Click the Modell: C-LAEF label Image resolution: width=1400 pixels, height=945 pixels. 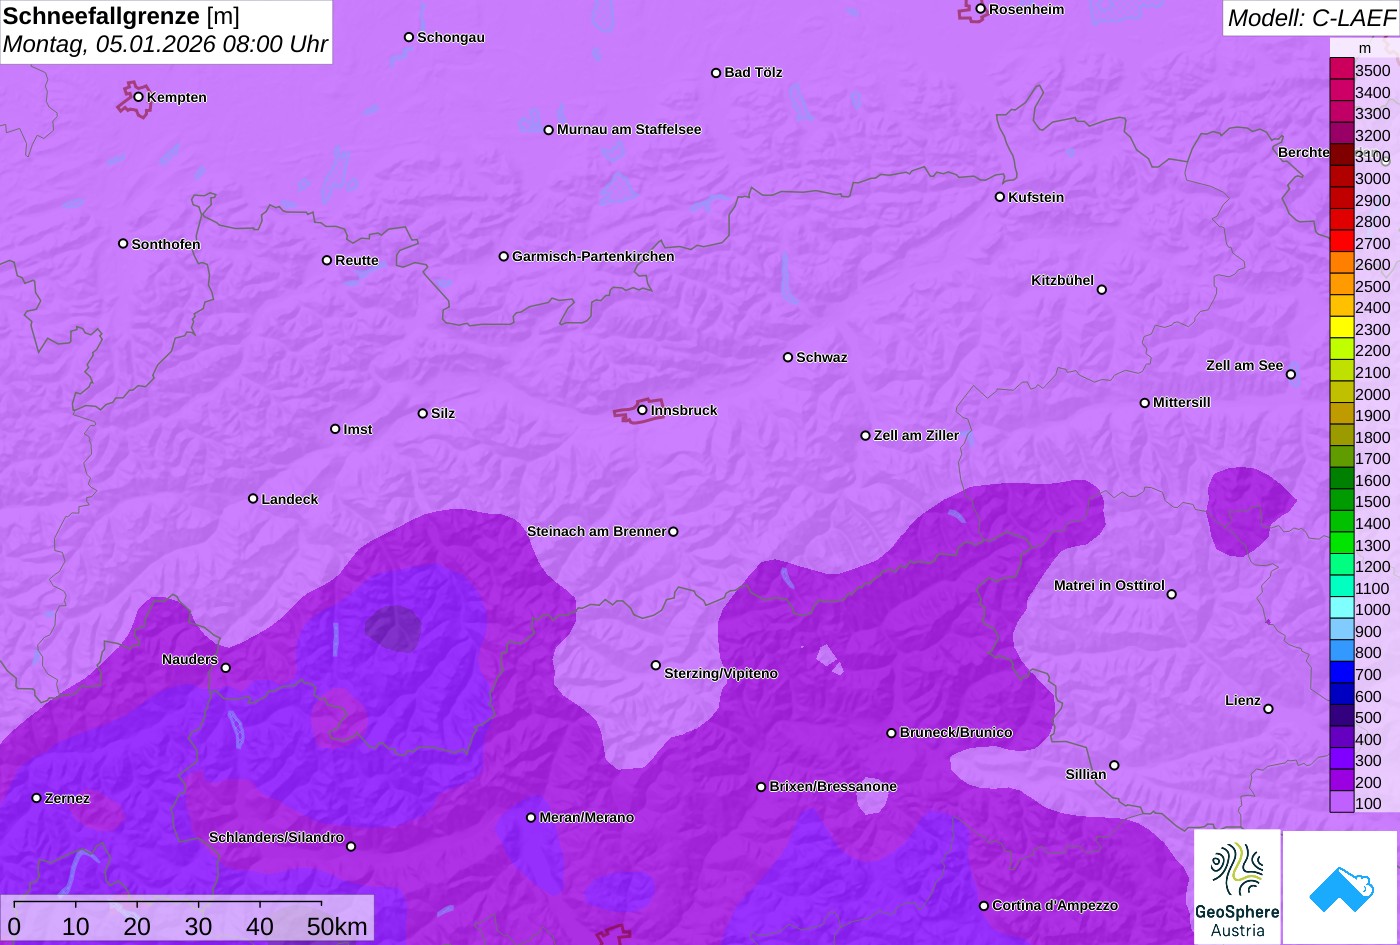[x=1310, y=17]
